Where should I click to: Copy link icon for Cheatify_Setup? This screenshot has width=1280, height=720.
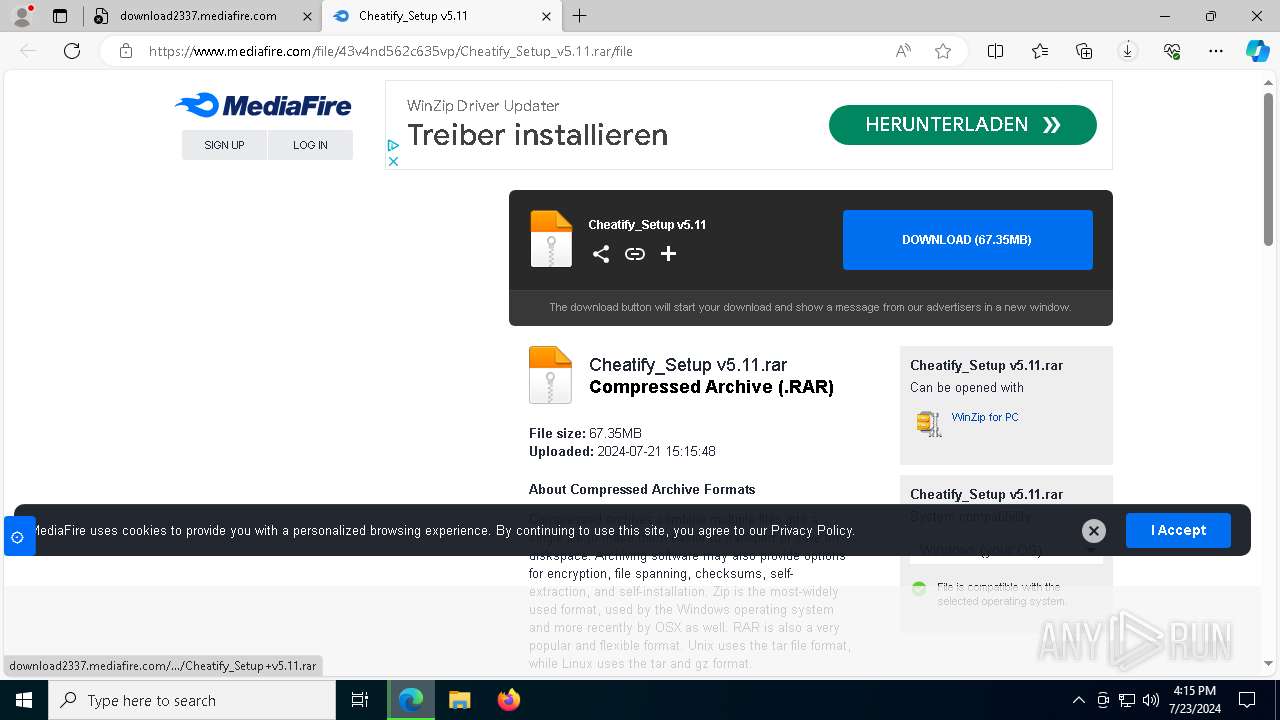pyautogui.click(x=635, y=254)
